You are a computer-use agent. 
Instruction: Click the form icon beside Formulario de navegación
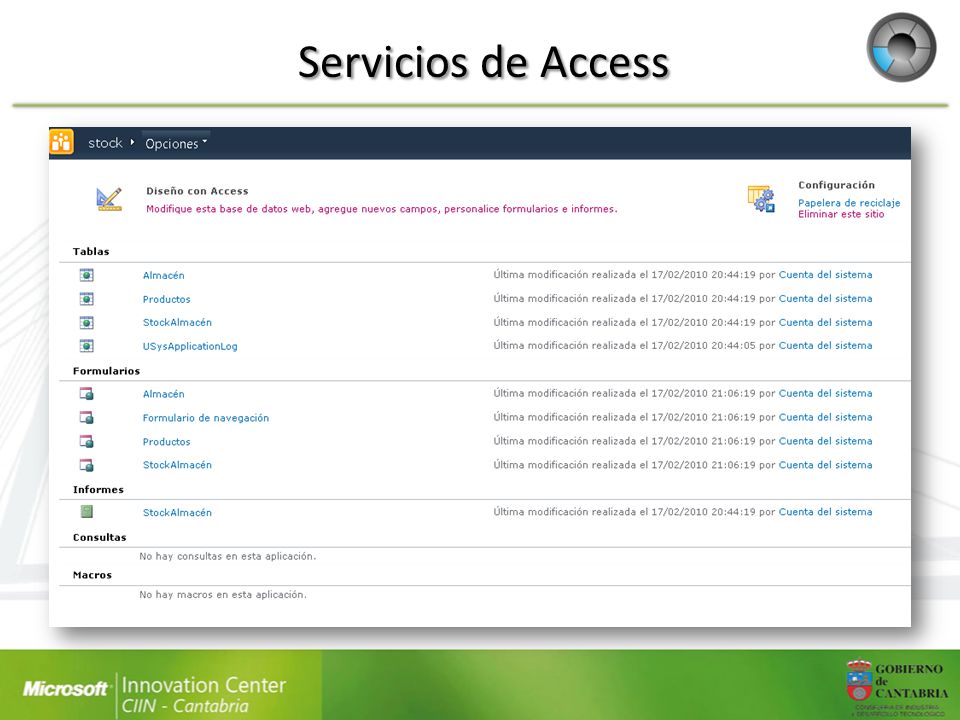pyautogui.click(x=86, y=418)
